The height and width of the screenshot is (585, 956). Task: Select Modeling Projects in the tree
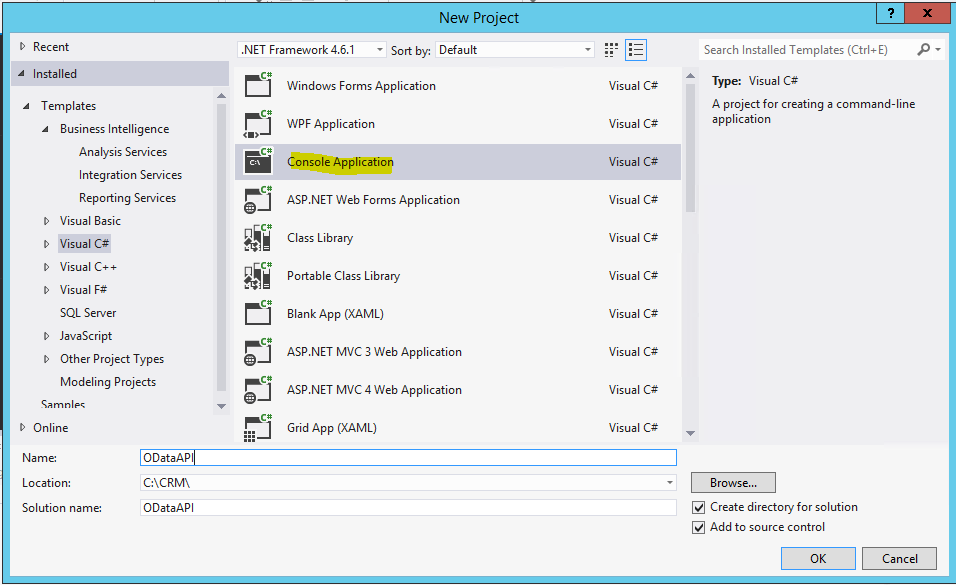click(x=108, y=382)
